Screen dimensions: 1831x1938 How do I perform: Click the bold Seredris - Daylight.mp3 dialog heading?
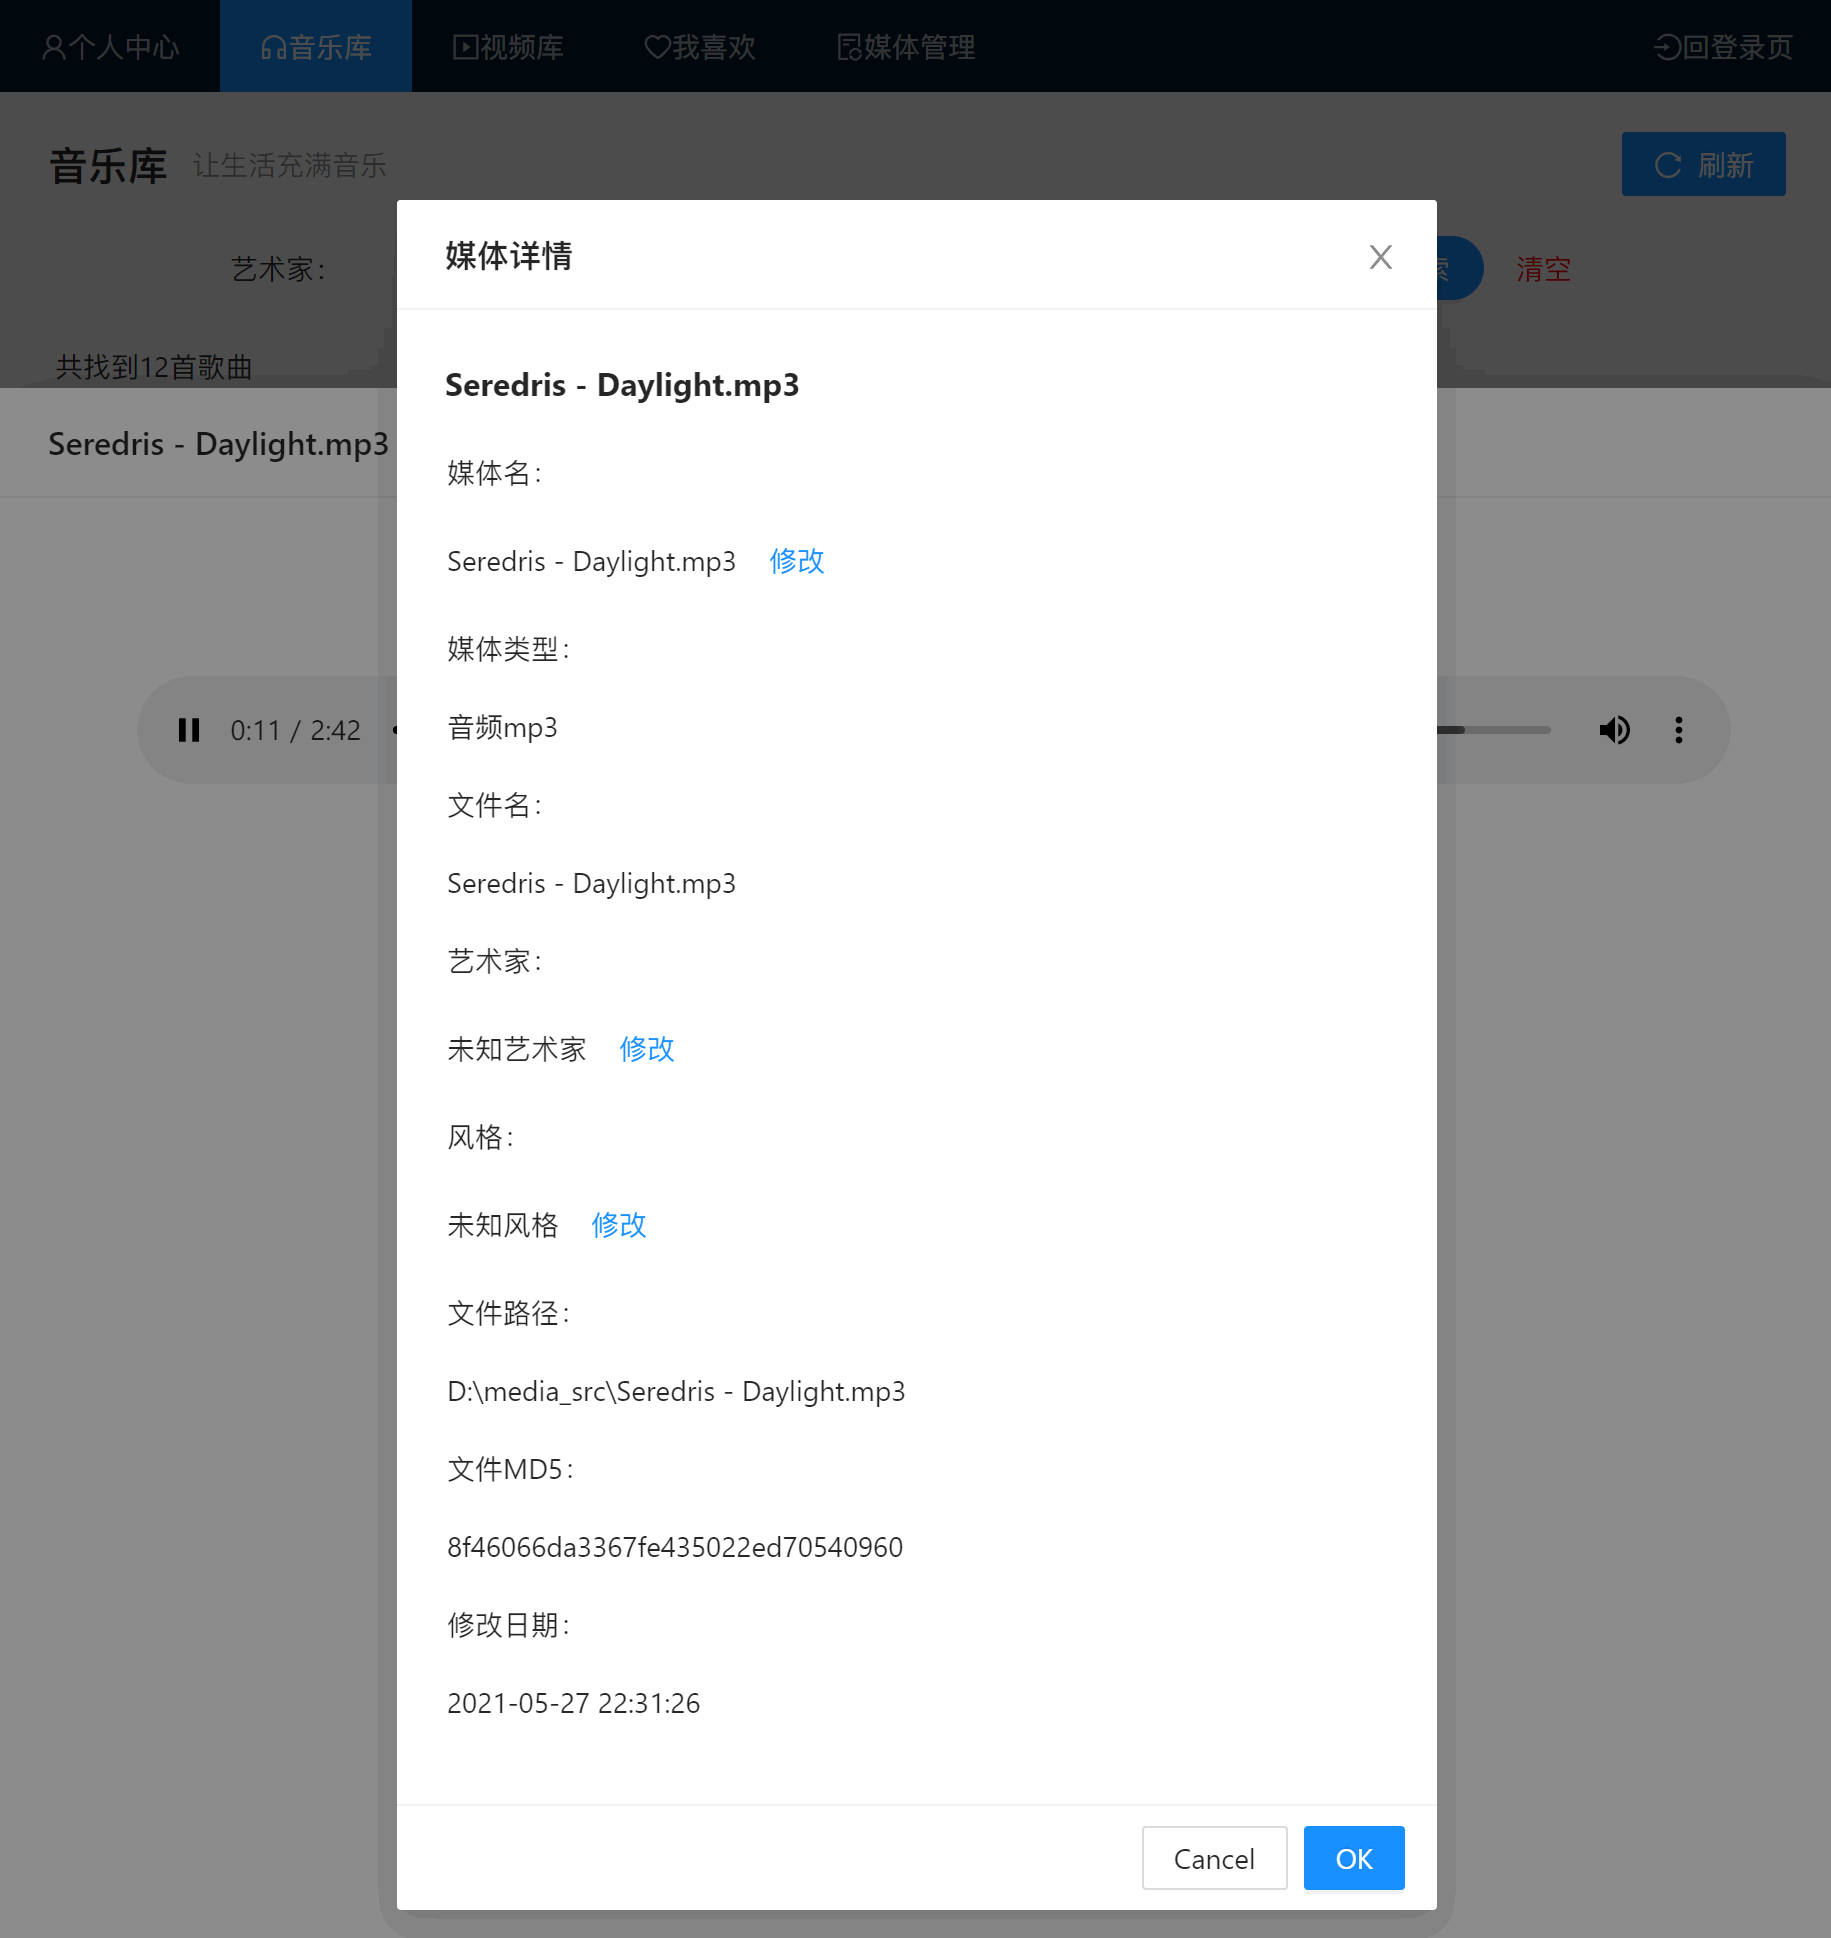(622, 385)
